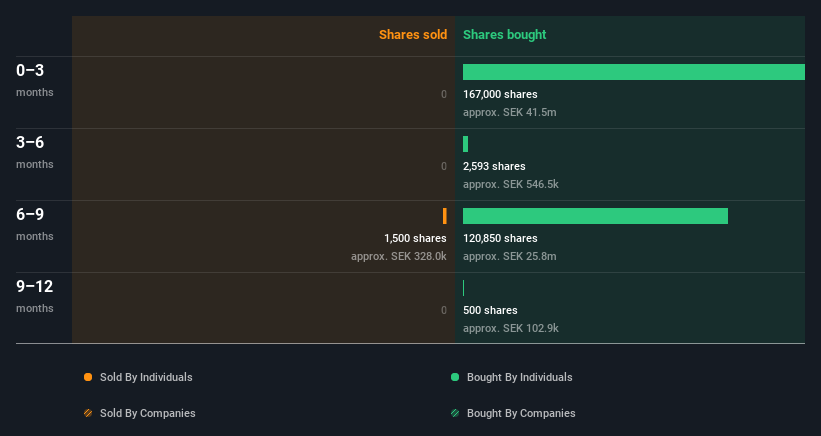Screen dimensions: 821x436
Task: Toggle the Sold By Individuals legend label
Action: pos(146,377)
